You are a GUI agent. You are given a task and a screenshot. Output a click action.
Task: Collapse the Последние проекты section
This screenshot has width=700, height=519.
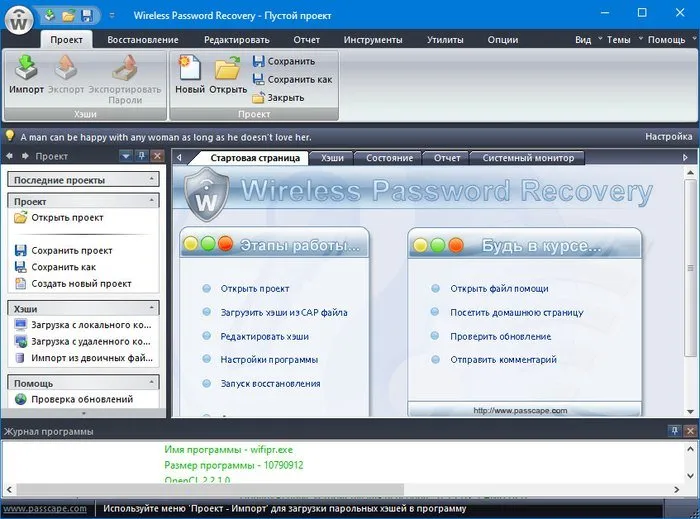coord(152,179)
